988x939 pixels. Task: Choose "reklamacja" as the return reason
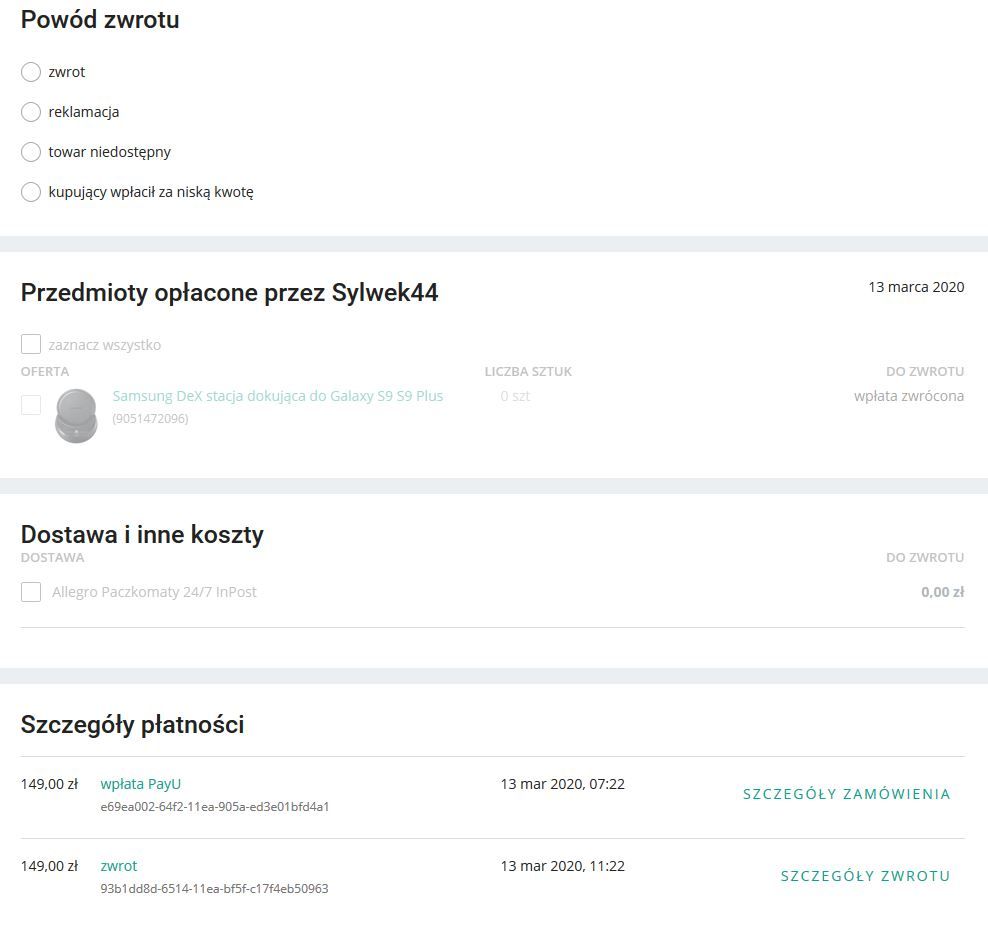(31, 112)
